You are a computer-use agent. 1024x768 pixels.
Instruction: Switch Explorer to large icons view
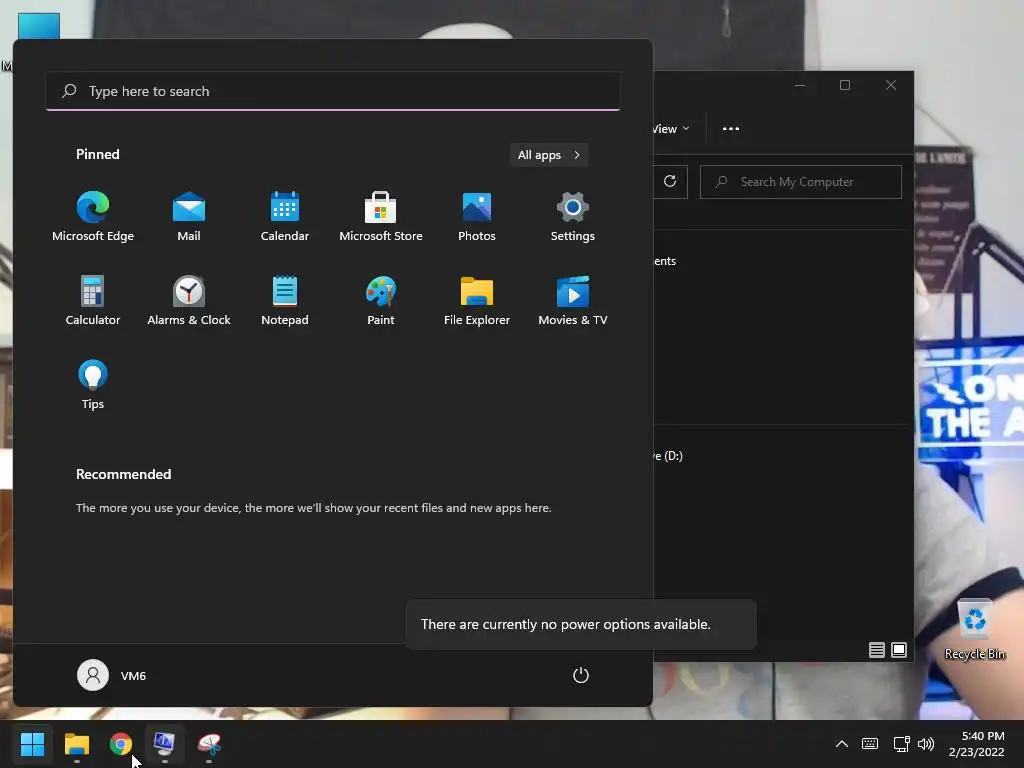pos(899,650)
